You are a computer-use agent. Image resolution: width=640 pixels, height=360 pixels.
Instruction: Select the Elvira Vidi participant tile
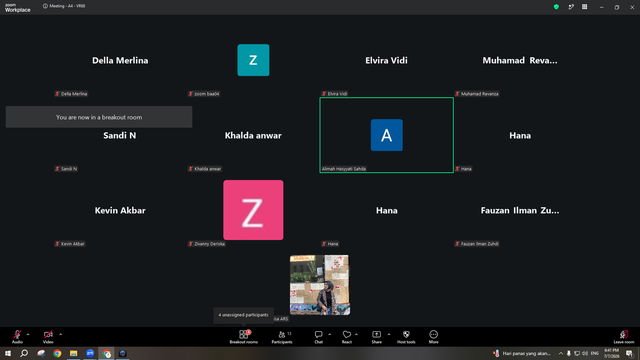pos(386,60)
